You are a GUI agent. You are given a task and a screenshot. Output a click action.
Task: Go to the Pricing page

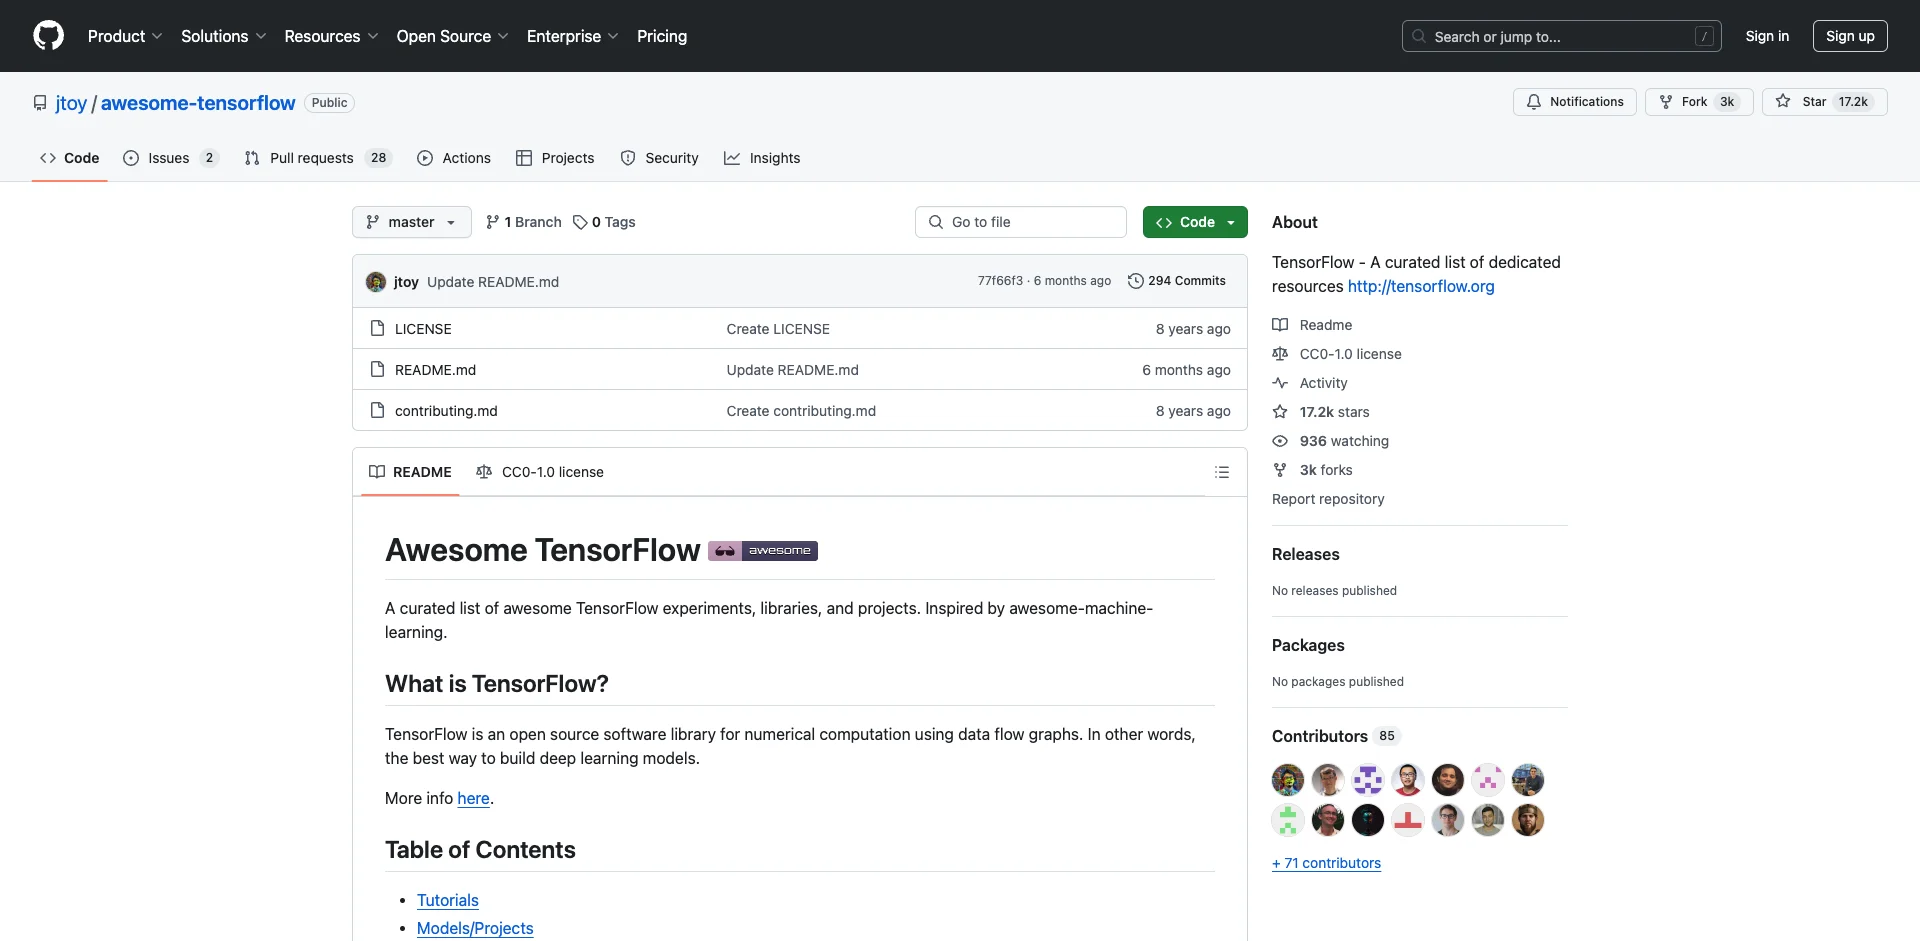coord(662,36)
